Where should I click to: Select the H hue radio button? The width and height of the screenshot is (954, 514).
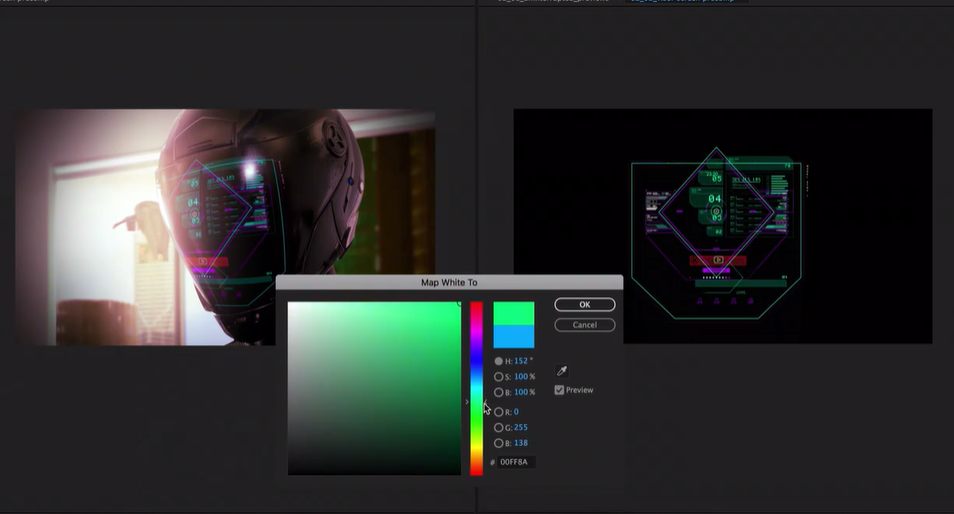click(498, 361)
